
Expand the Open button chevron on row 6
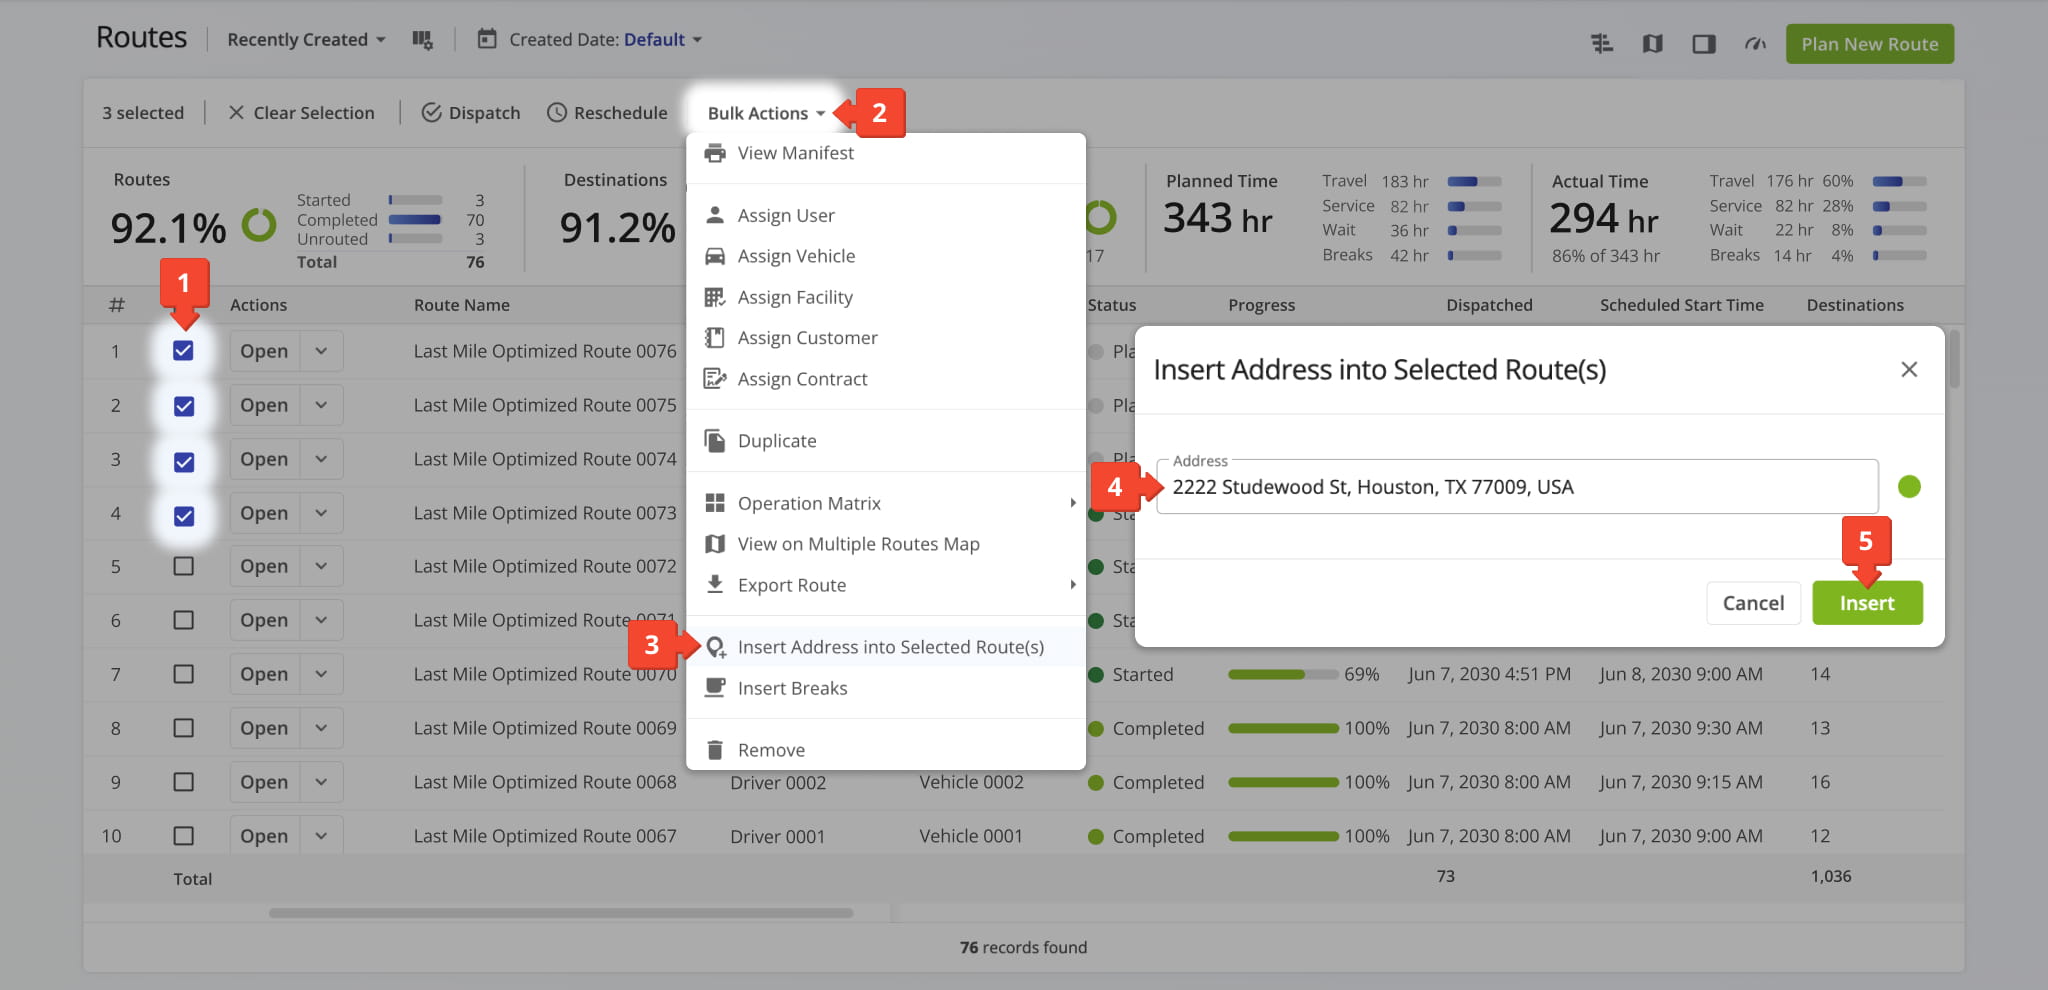pyautogui.click(x=321, y=620)
